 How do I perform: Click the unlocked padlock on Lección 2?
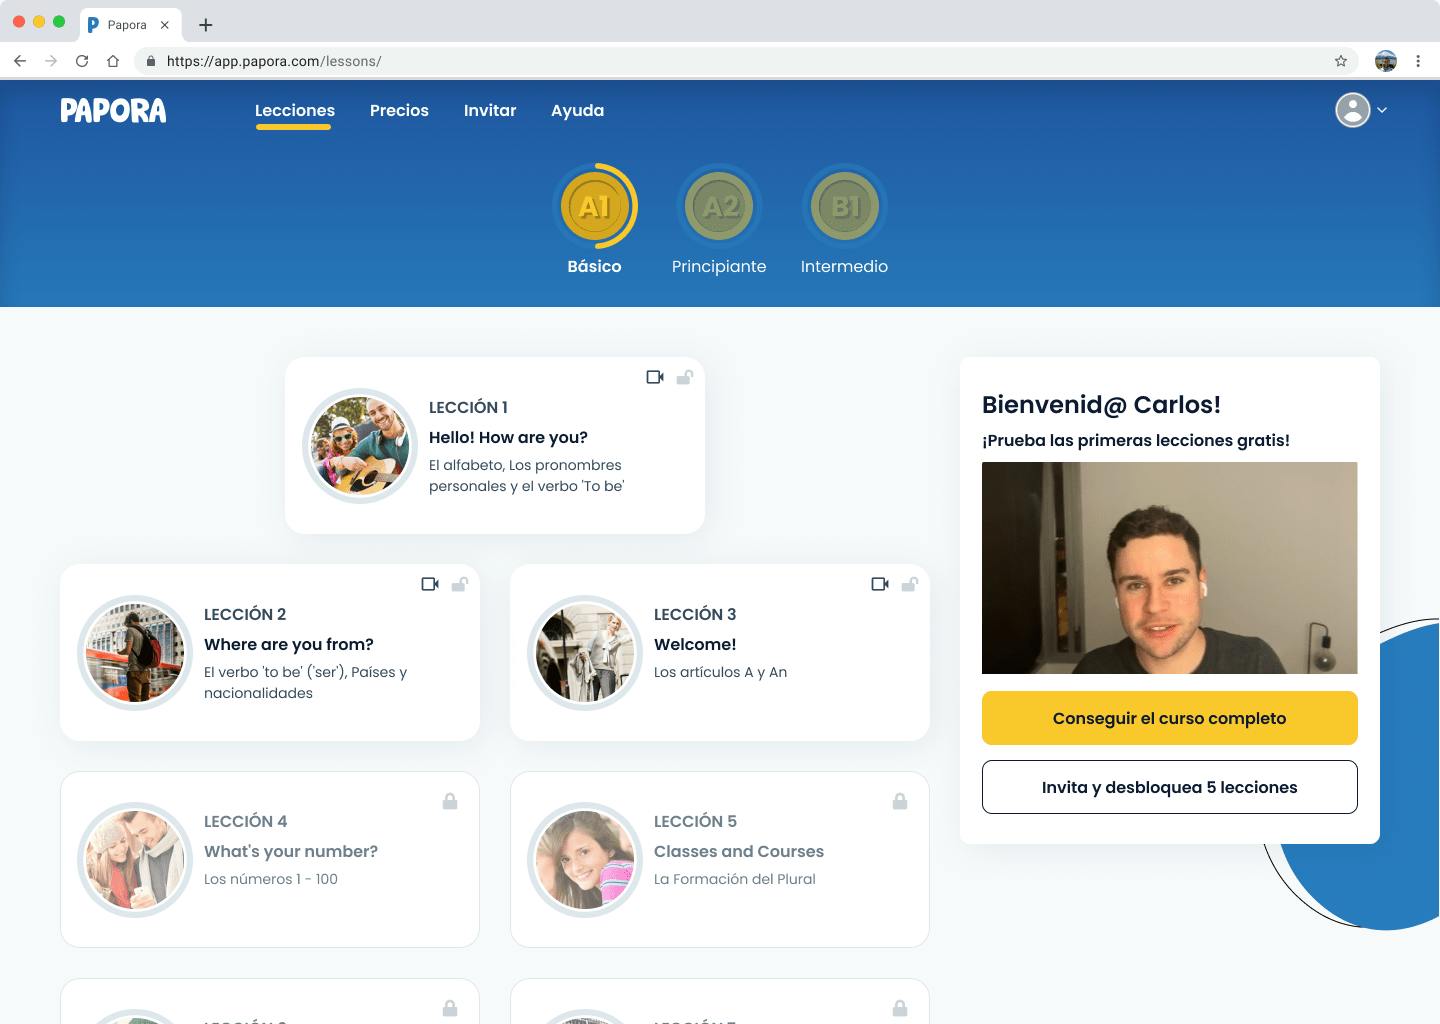[x=460, y=584]
